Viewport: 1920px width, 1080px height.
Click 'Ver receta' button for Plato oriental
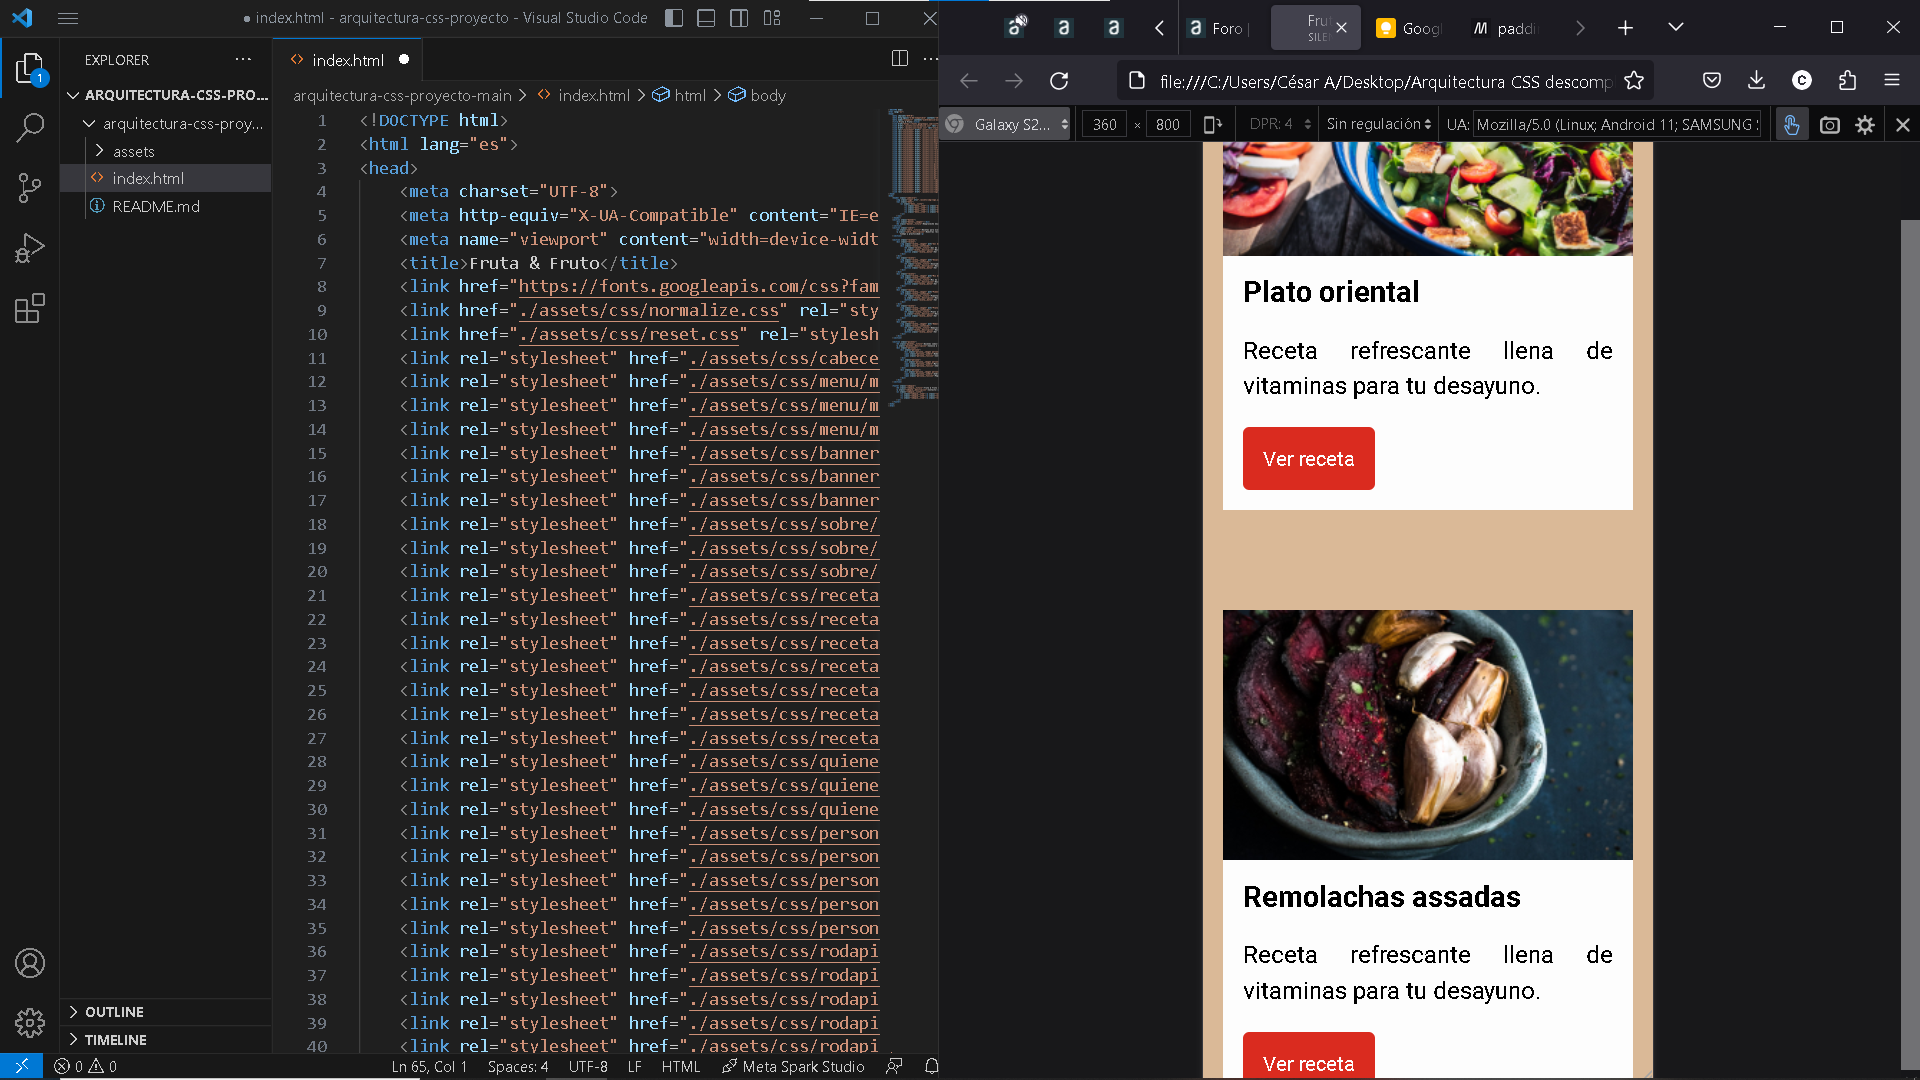tap(1308, 458)
